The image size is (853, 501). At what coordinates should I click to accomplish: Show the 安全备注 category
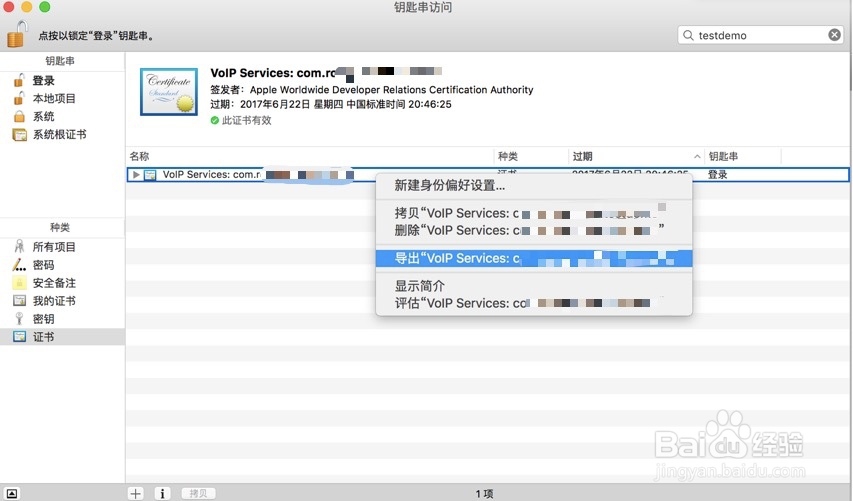click(x=62, y=283)
